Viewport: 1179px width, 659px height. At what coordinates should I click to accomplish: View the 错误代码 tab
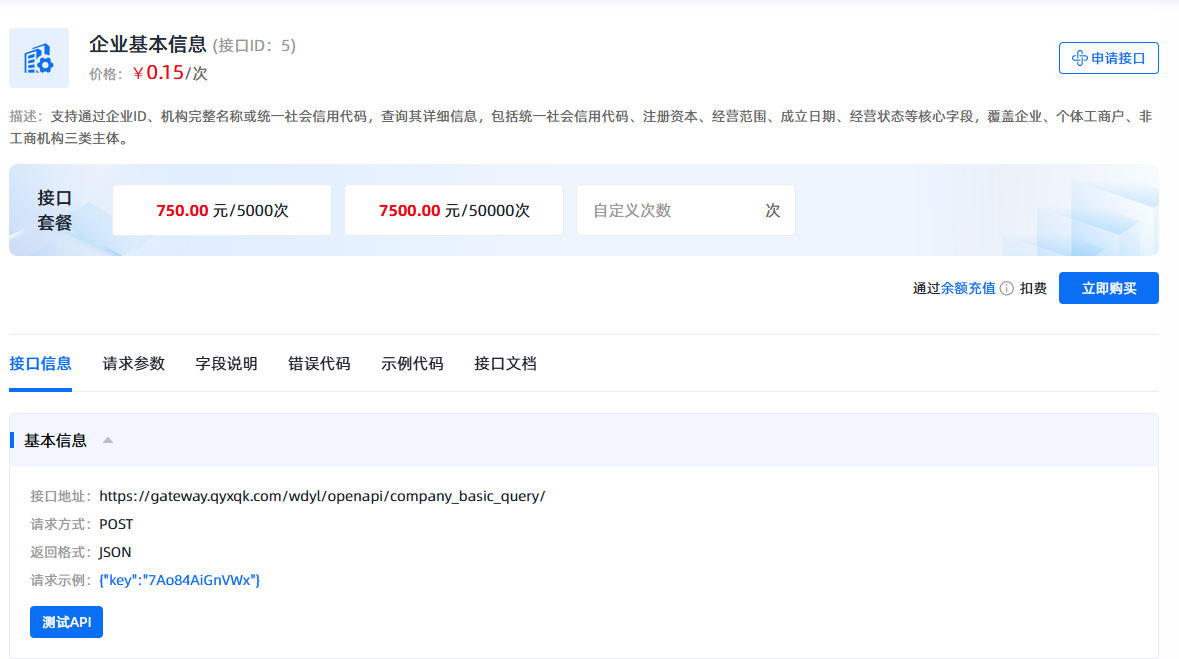pos(318,364)
